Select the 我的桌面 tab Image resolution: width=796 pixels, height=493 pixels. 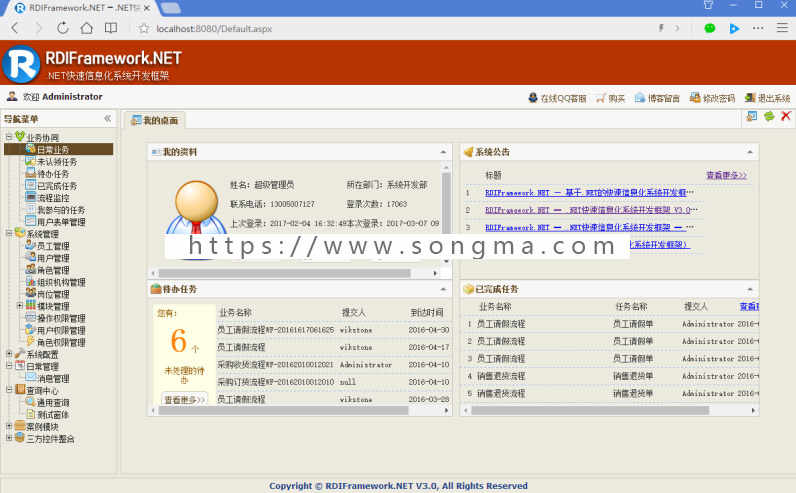click(155, 120)
